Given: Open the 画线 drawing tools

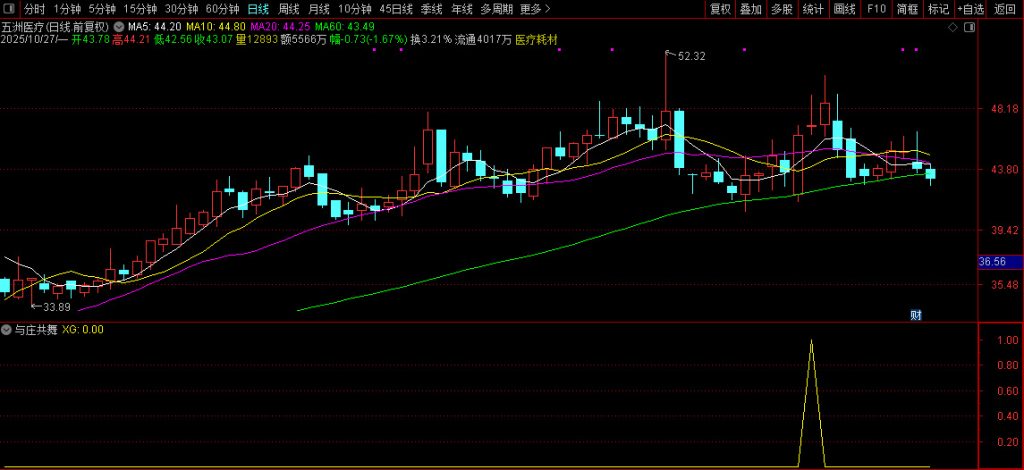Looking at the screenshot, I should 845,9.
